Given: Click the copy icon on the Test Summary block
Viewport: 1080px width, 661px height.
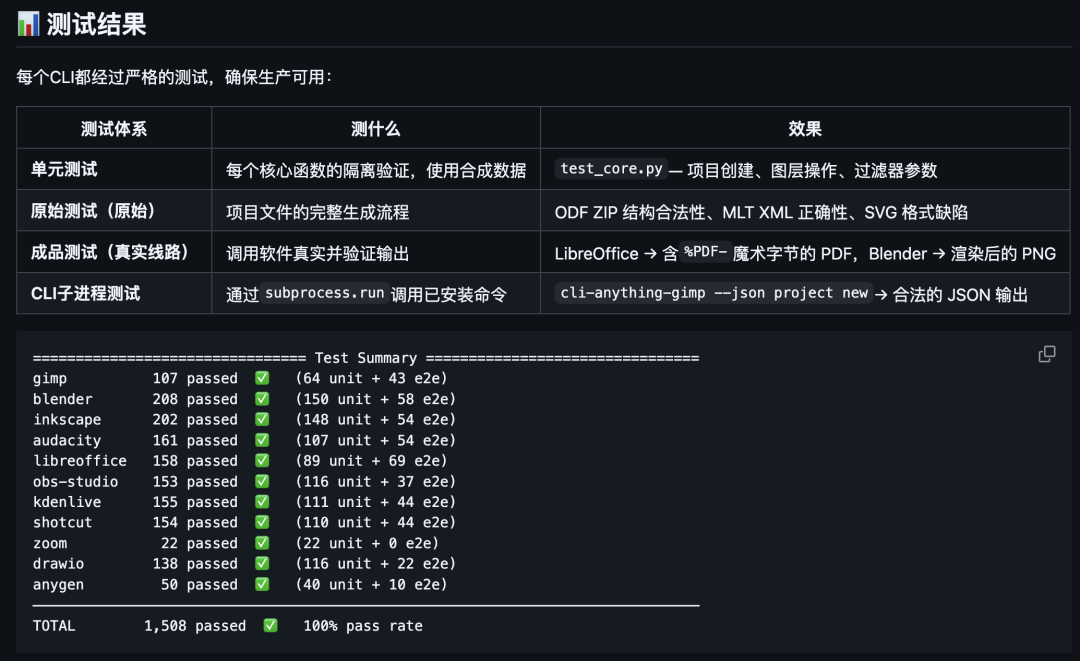Looking at the screenshot, I should pos(1047,354).
